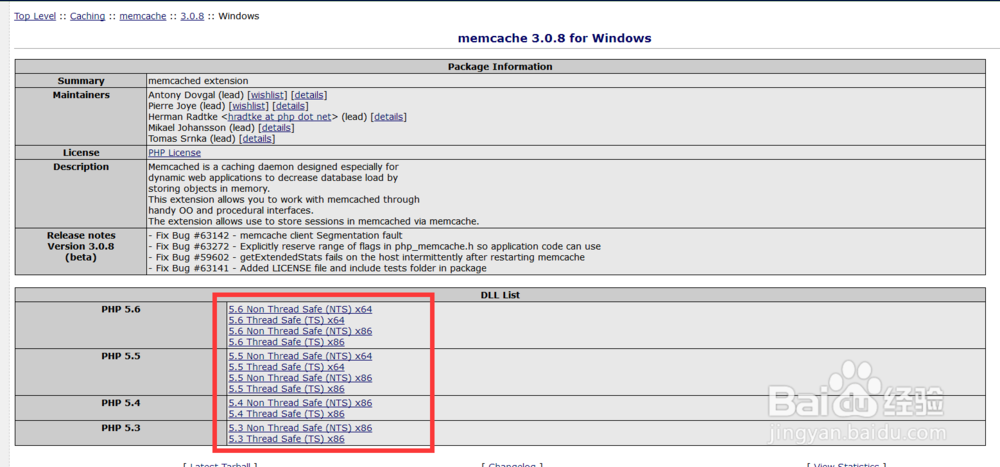Click the 'DLL List' table header
Viewport: 1000px width, 467px height.
pyautogui.click(x=500, y=295)
